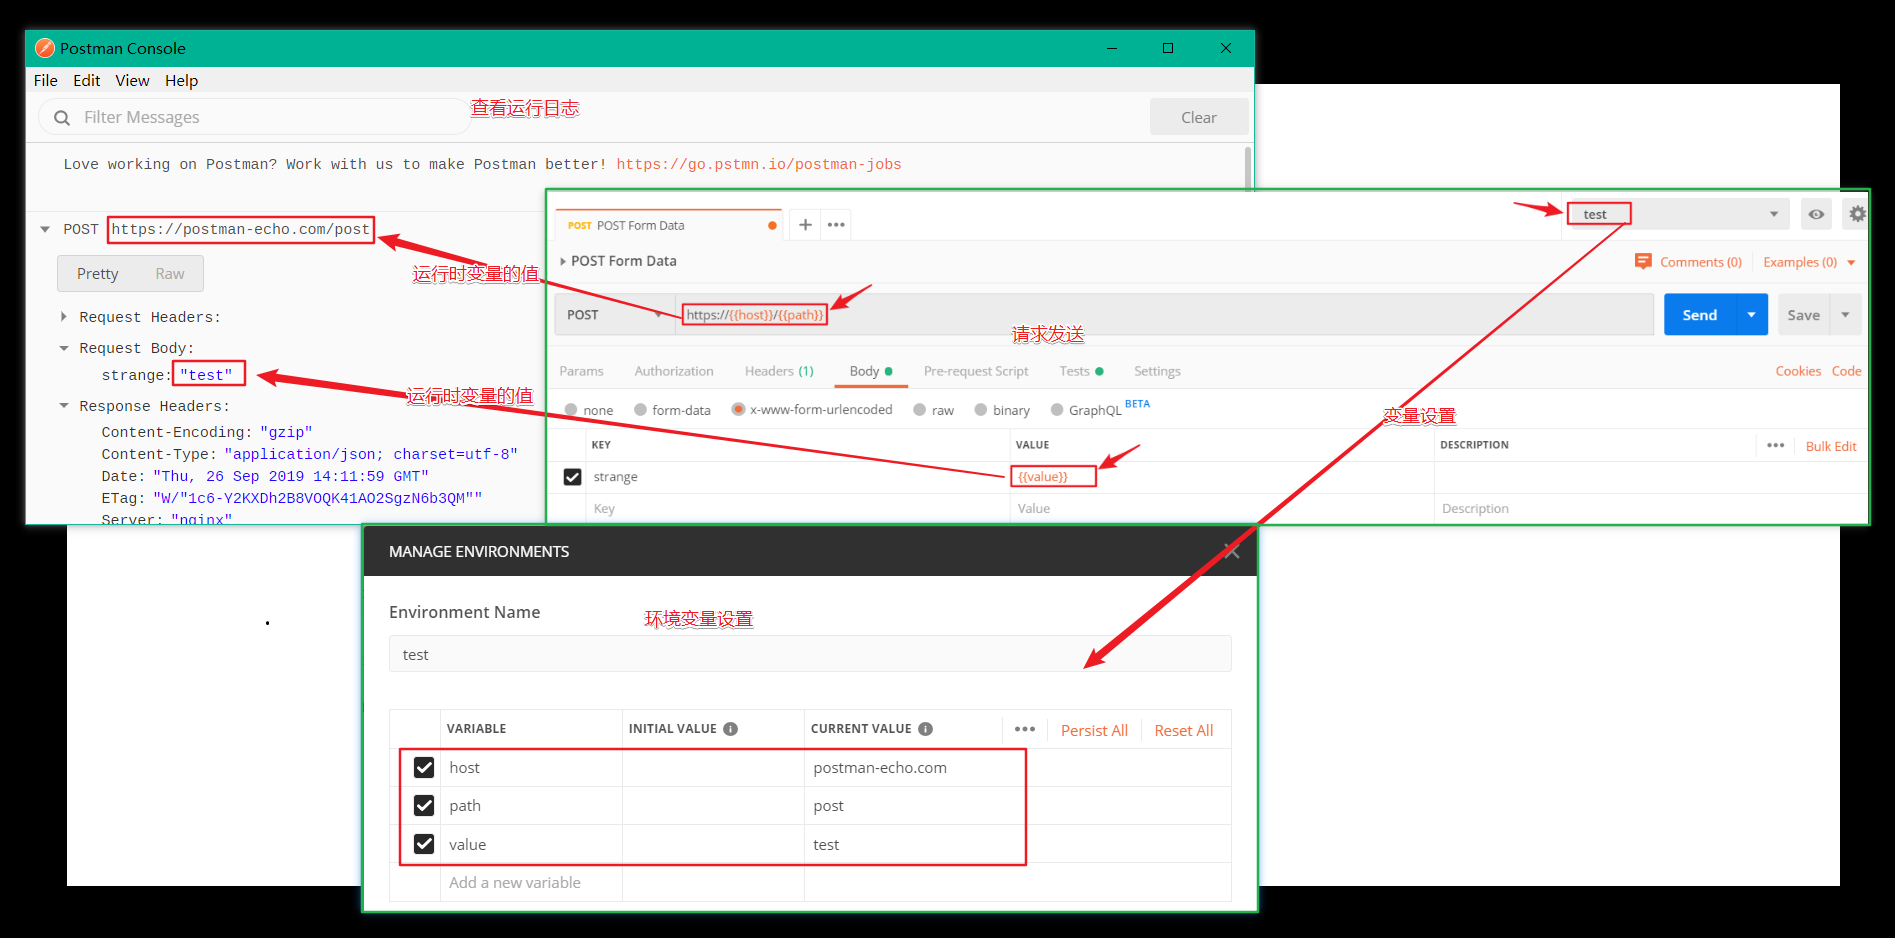Viewport: 1895px width, 938px height.
Task: Open the POST method dropdown
Action: (614, 315)
